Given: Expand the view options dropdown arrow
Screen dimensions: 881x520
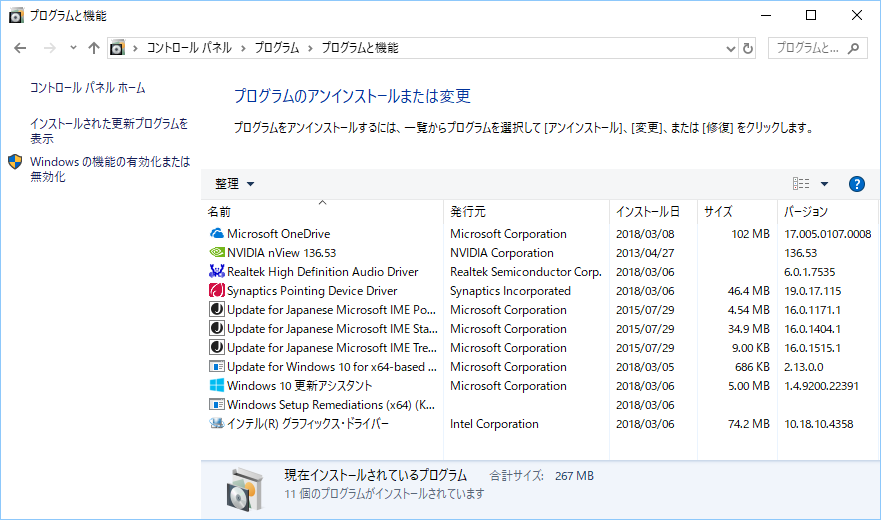Looking at the screenshot, I should click(x=824, y=184).
